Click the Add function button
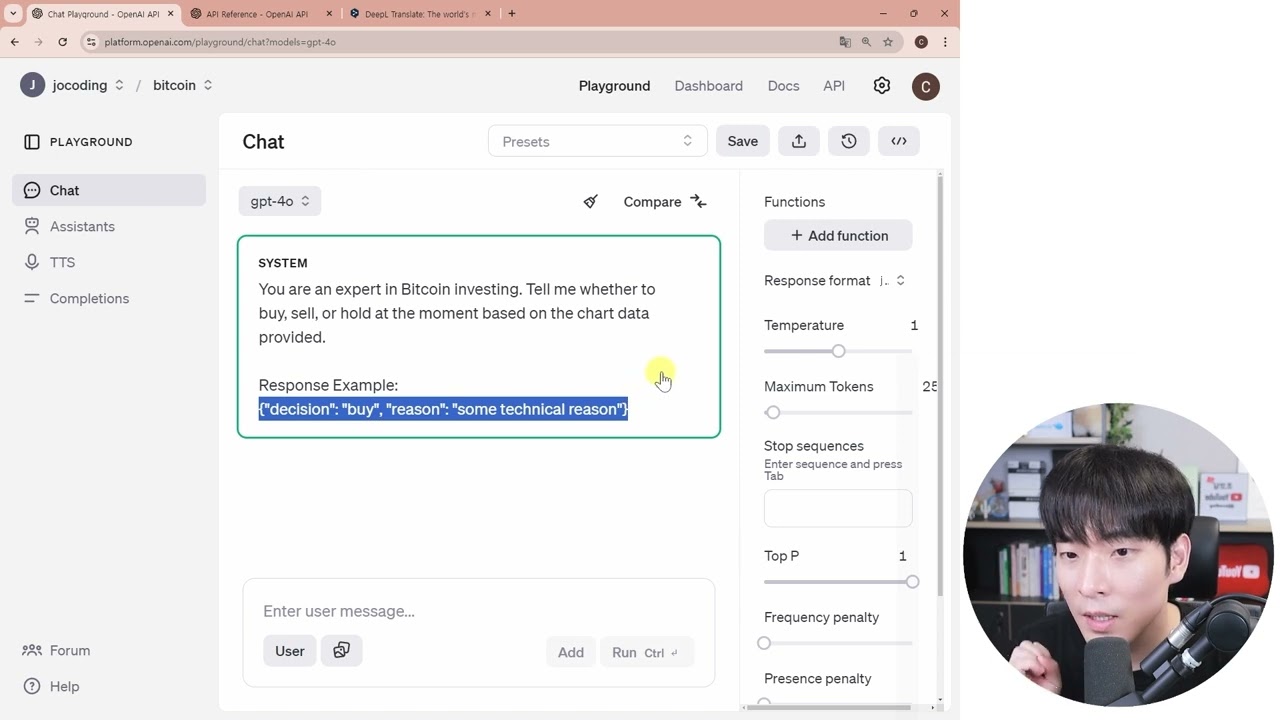 click(838, 236)
